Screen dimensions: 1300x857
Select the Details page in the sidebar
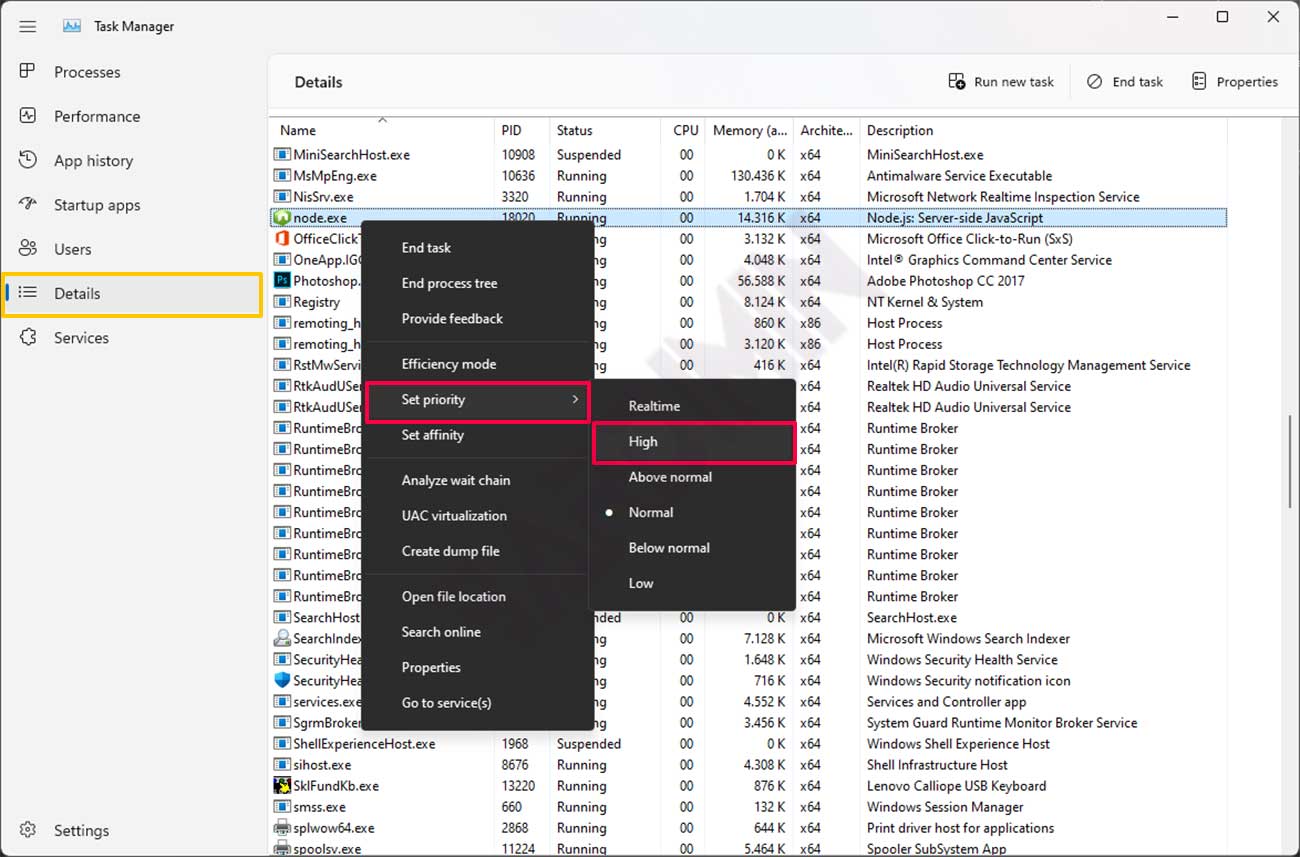[133, 293]
